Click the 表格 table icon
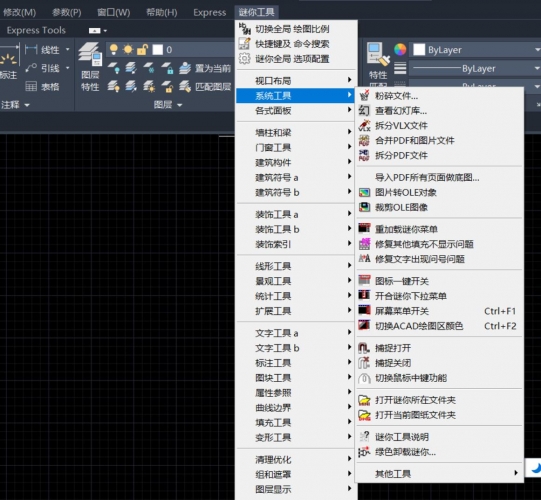541x500 pixels. [x=31, y=86]
